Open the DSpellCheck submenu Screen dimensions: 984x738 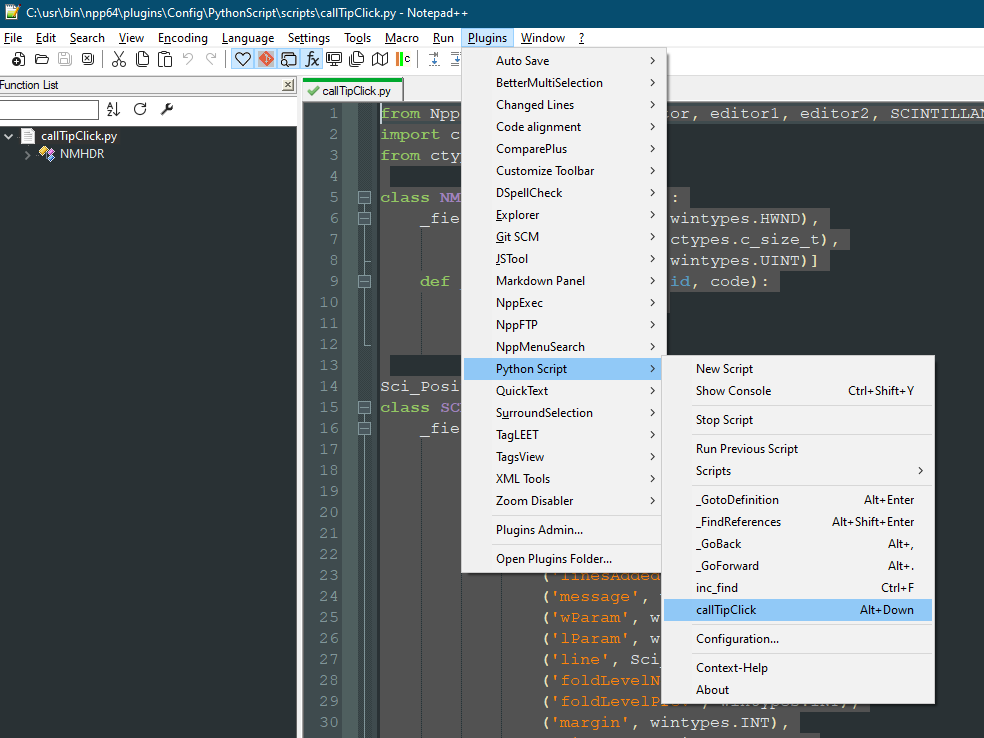(x=563, y=193)
